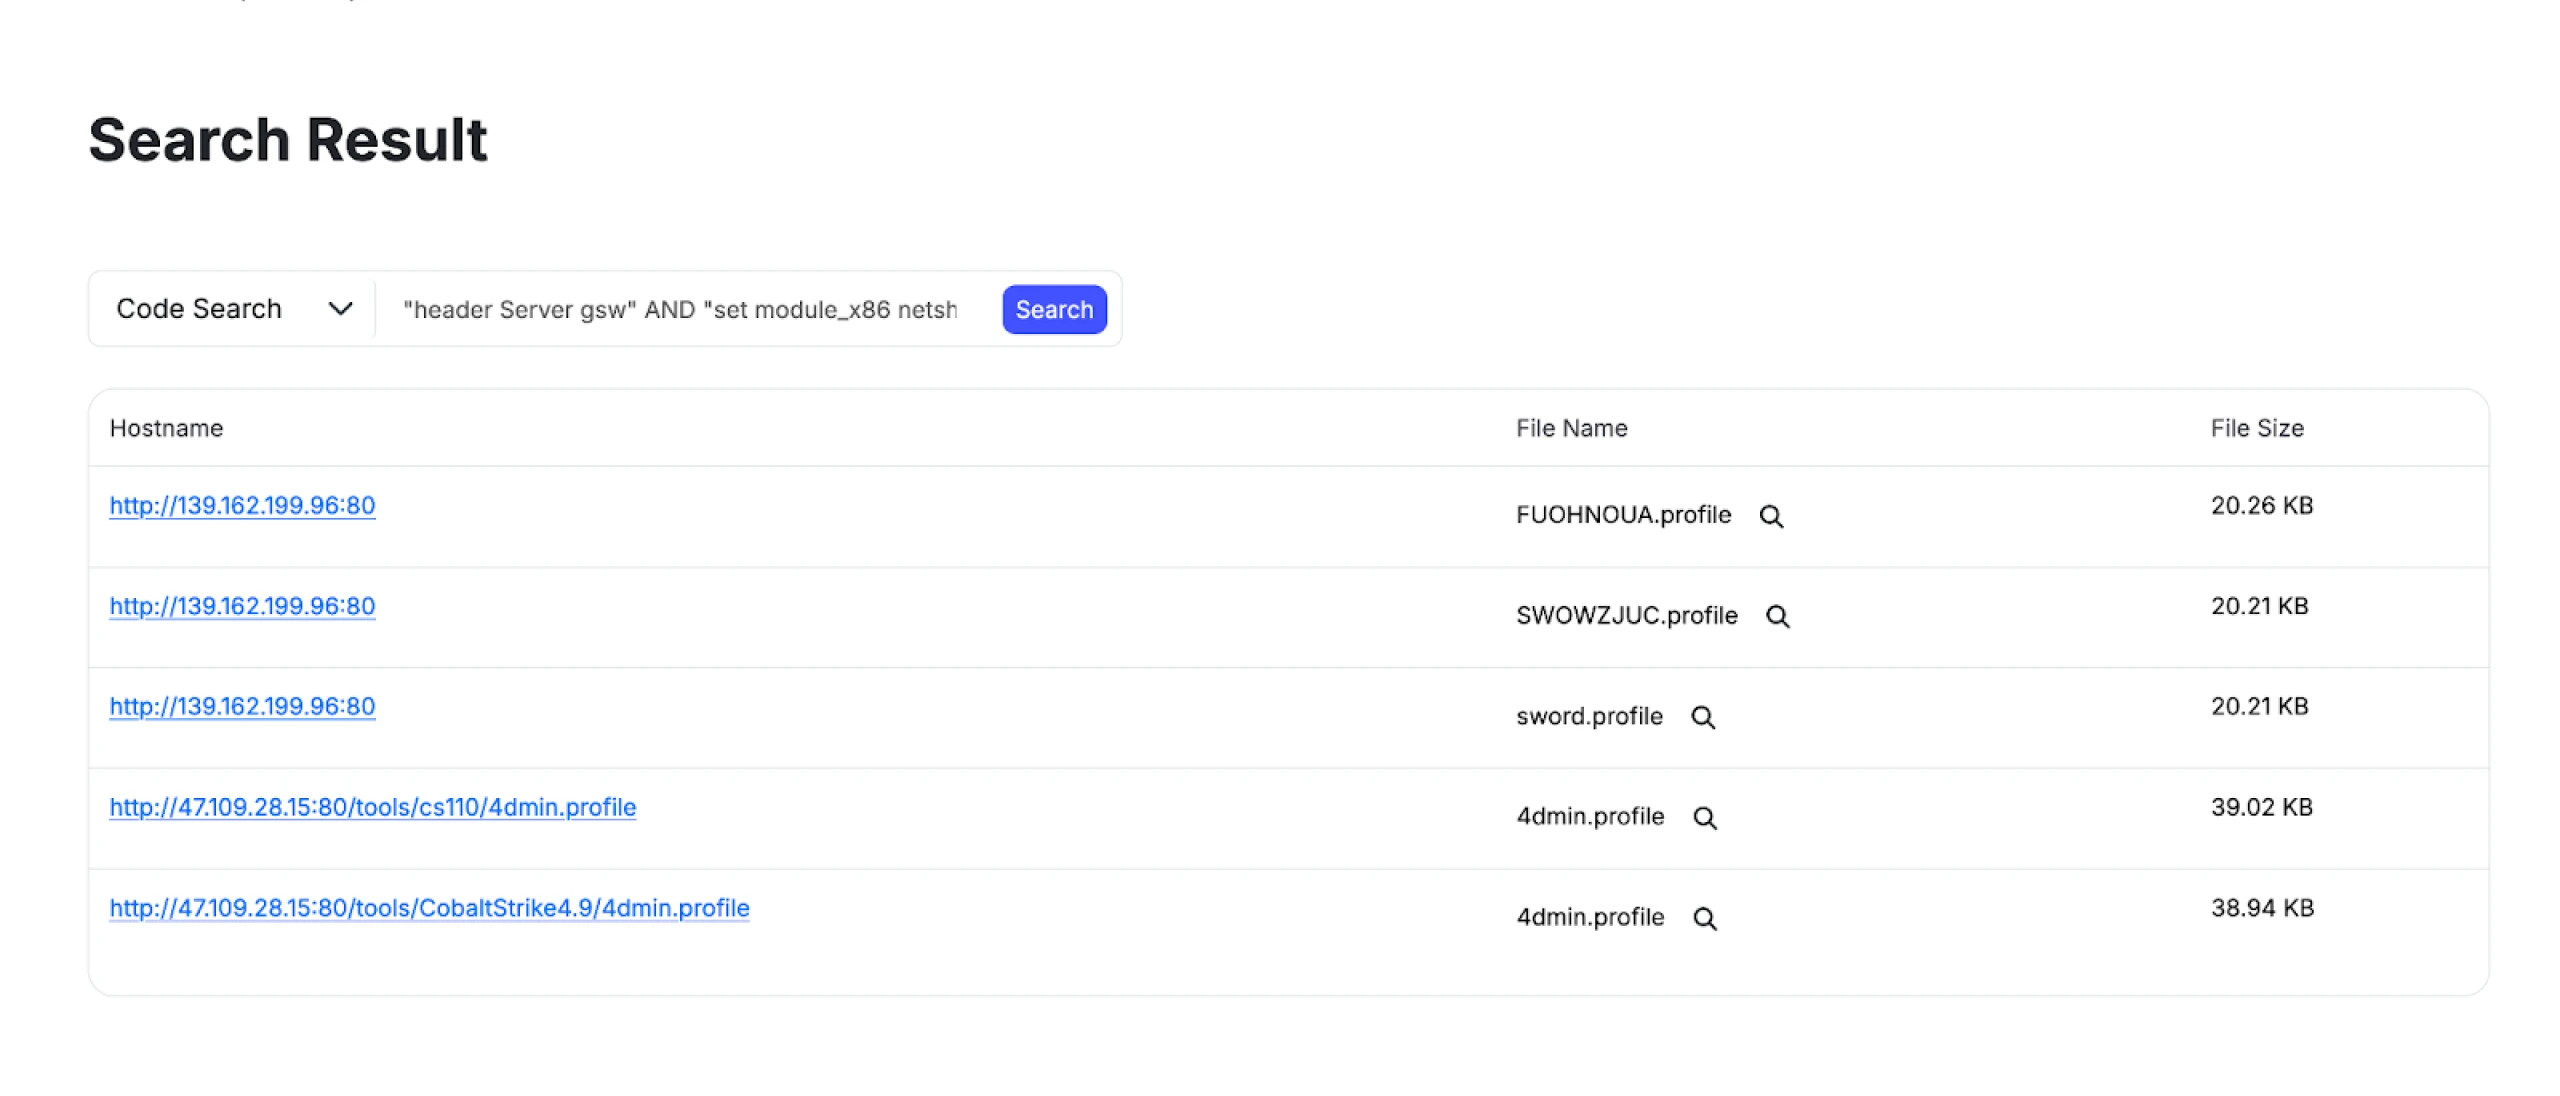Open the tools/cs110/4dmin.profile link
The image size is (2560, 1096).
[372, 808]
